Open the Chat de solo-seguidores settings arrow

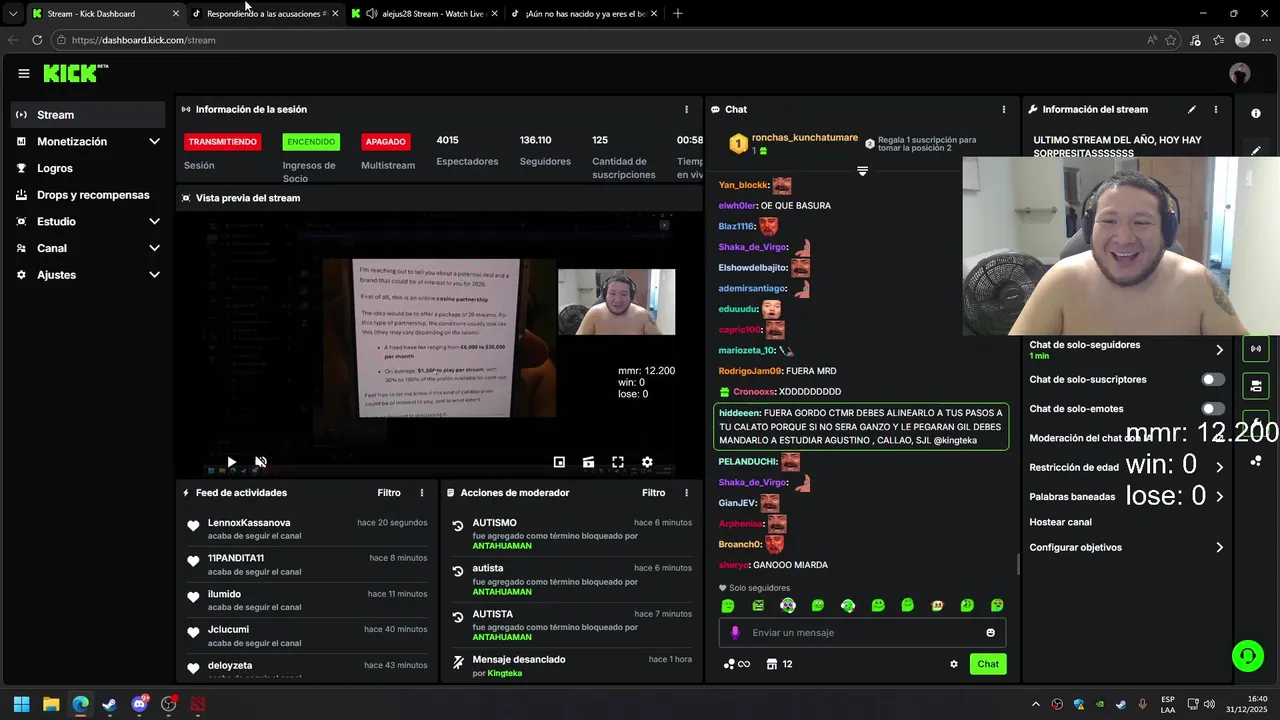click(x=1219, y=350)
